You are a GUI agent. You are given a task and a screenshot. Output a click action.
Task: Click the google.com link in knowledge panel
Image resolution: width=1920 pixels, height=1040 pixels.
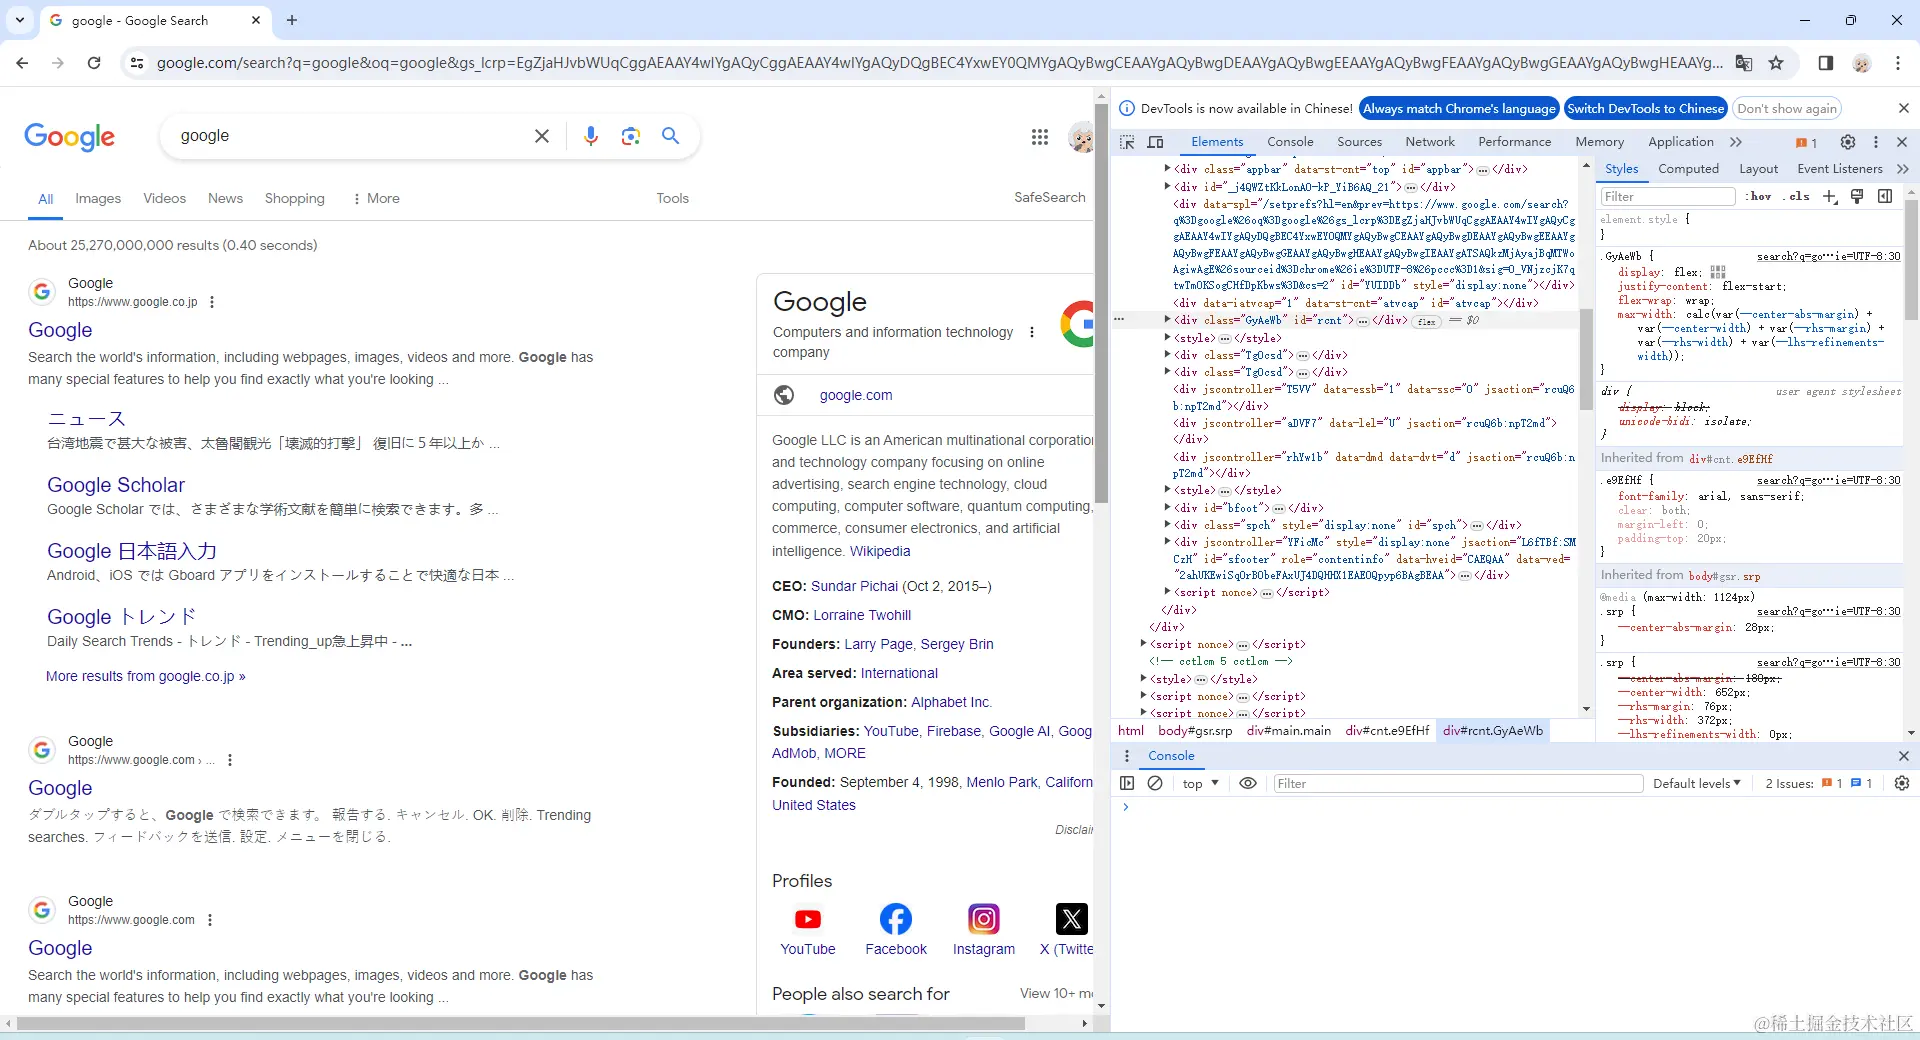click(856, 395)
